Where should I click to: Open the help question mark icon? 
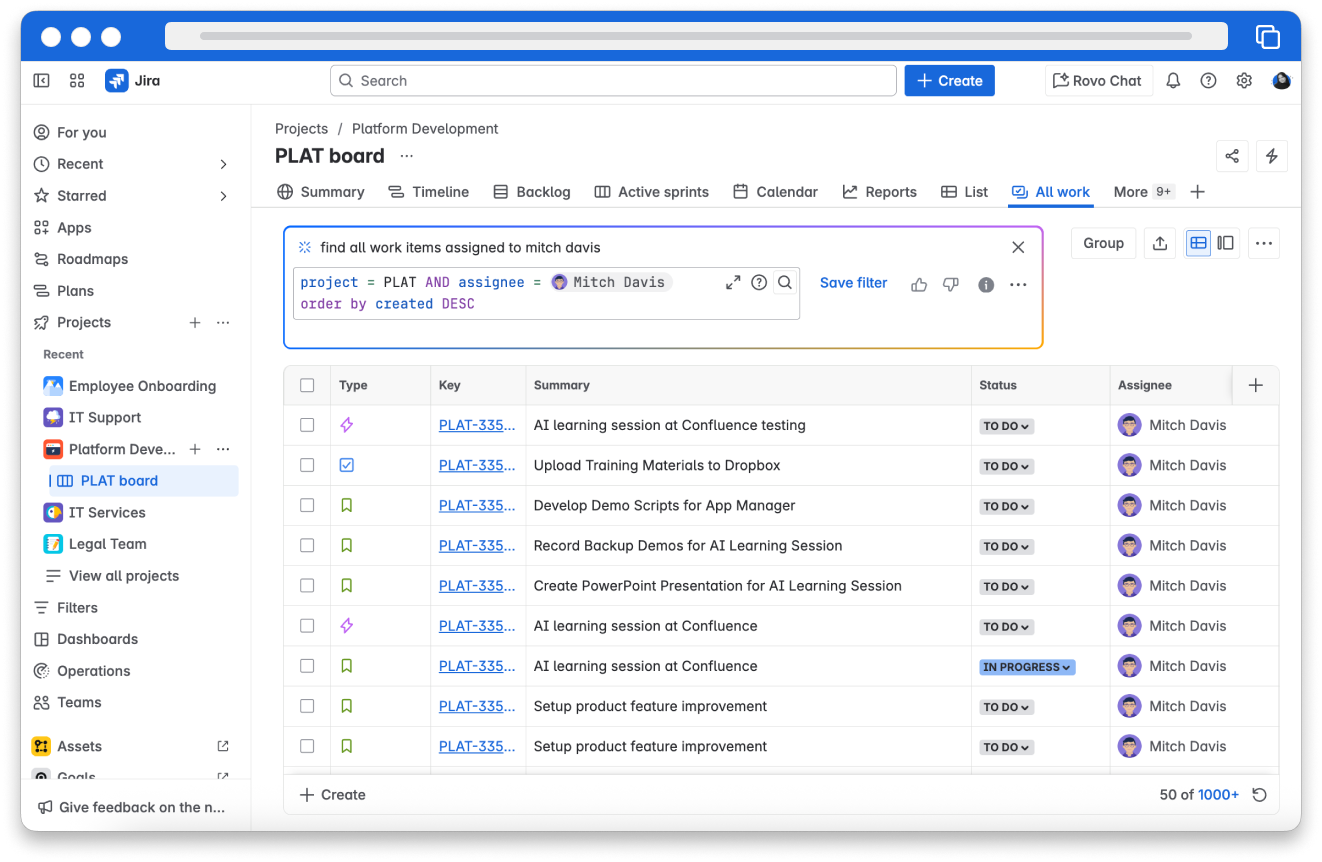[1208, 81]
